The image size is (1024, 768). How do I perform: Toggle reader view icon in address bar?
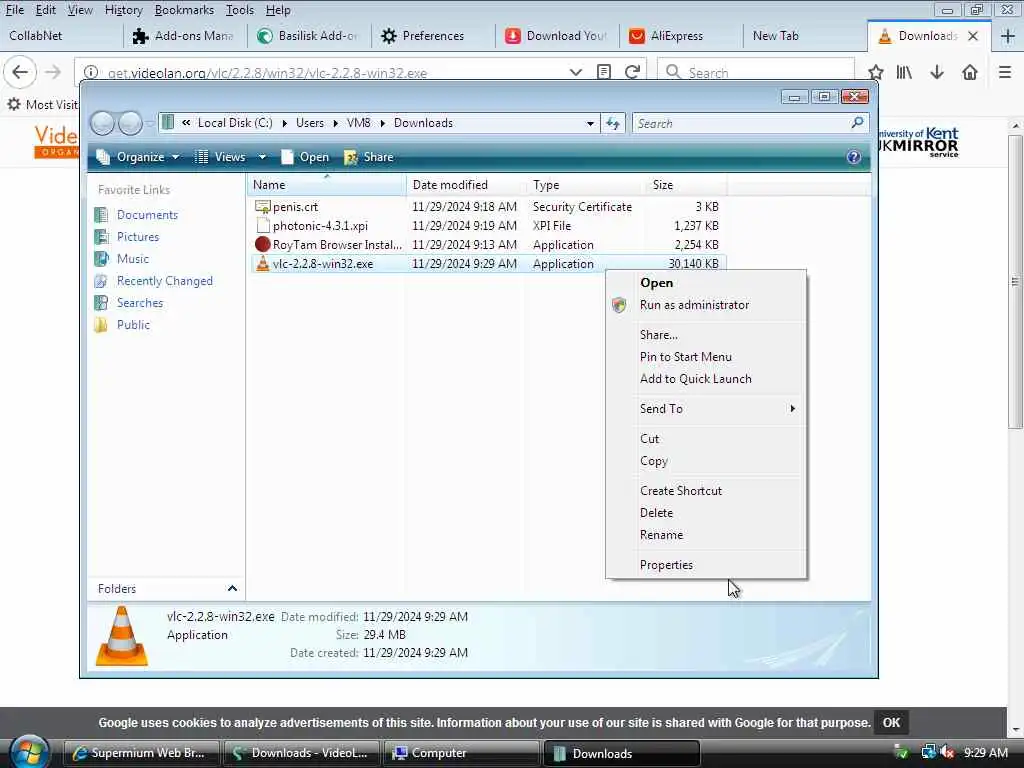[604, 72]
